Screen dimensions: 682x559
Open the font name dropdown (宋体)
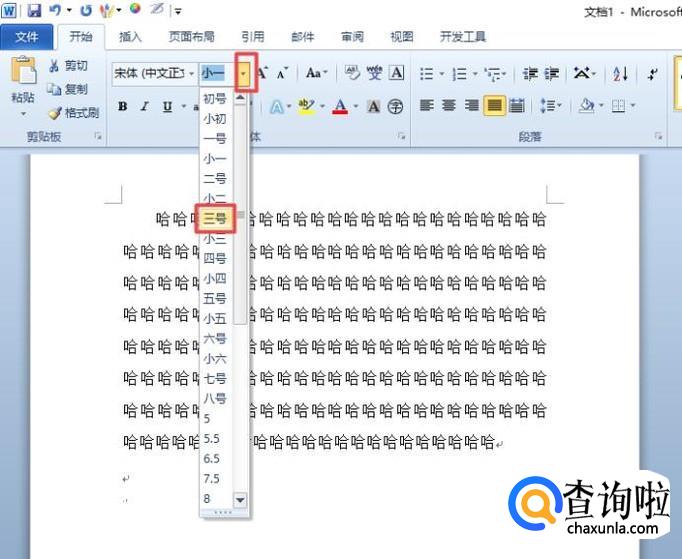pos(191,74)
